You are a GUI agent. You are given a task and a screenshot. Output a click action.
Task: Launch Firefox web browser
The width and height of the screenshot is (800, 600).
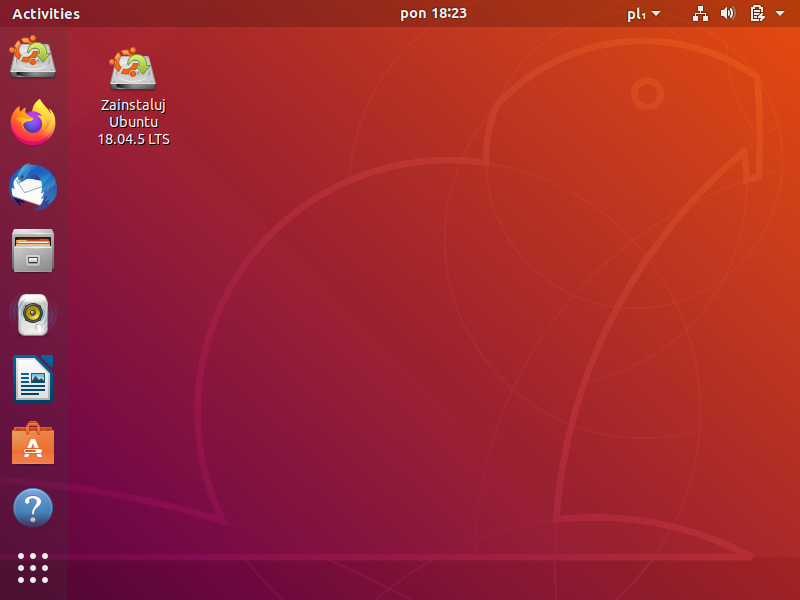coord(33,122)
